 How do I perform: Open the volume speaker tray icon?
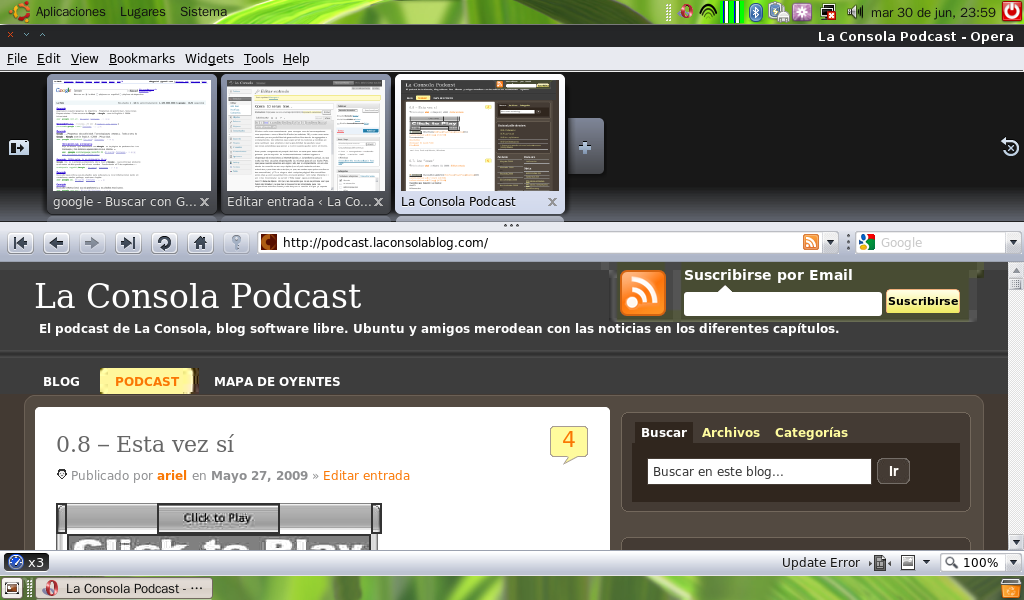click(x=854, y=12)
